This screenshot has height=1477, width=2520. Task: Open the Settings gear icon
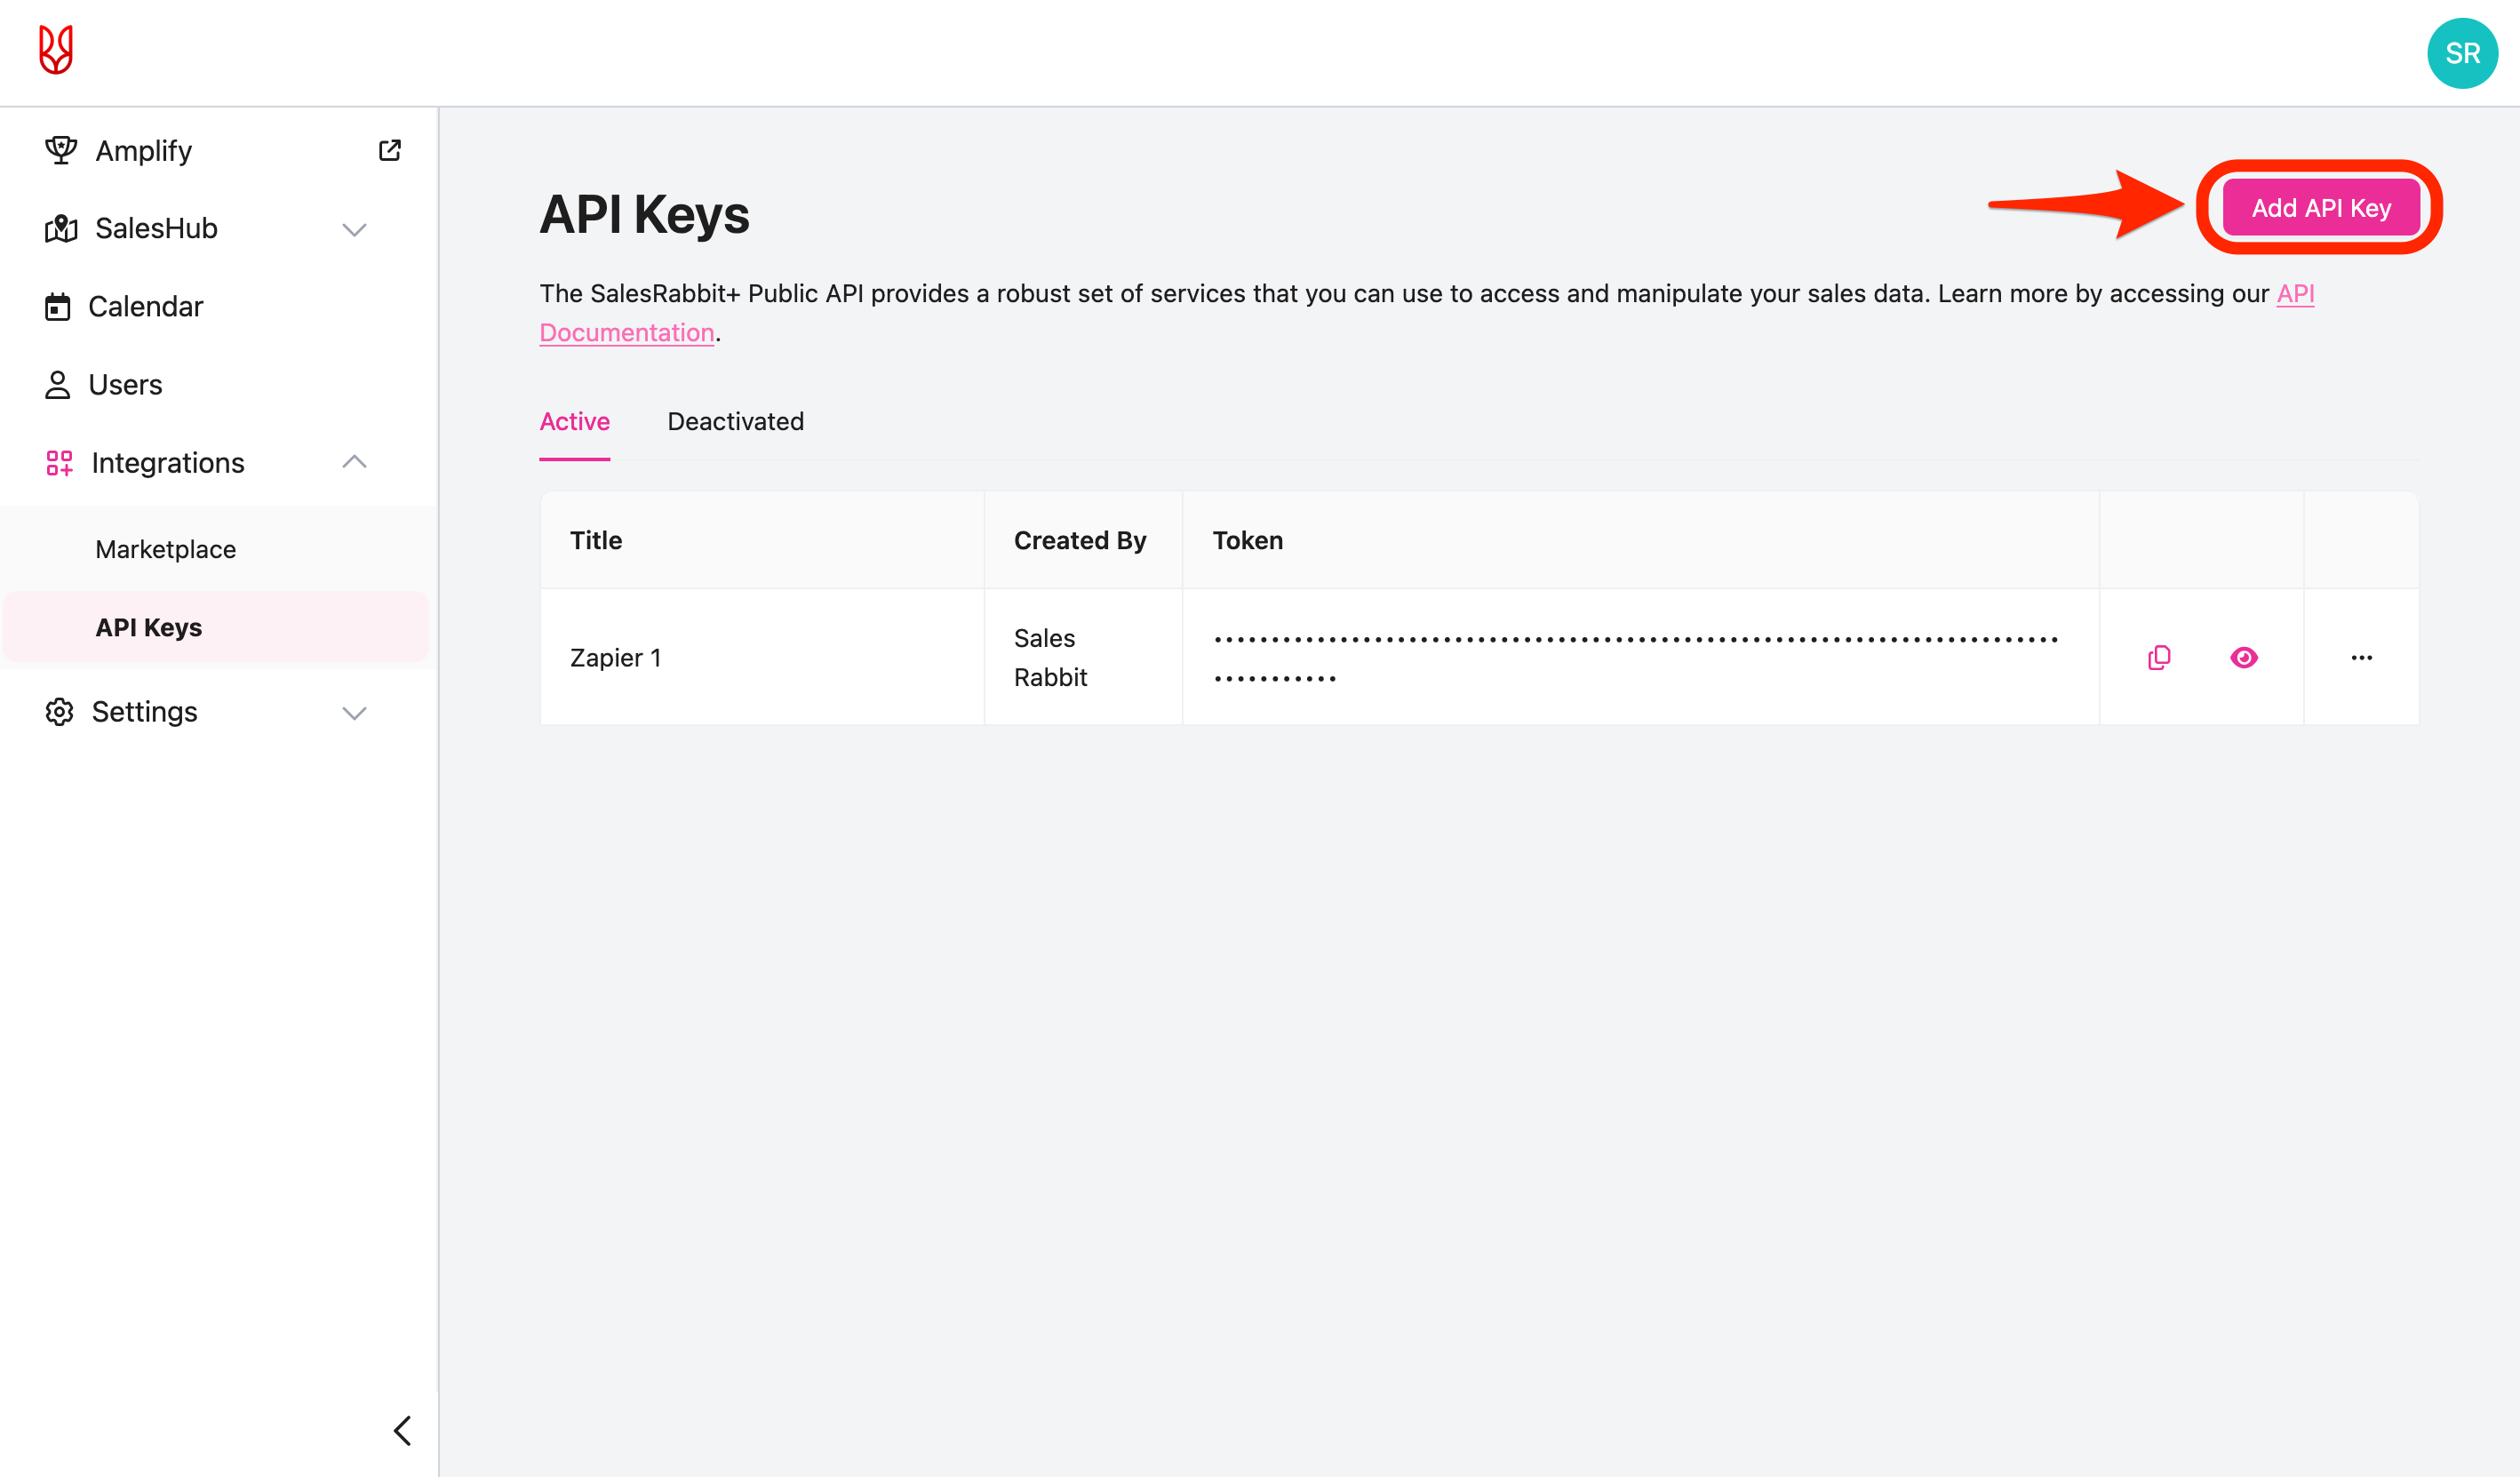tap(58, 711)
